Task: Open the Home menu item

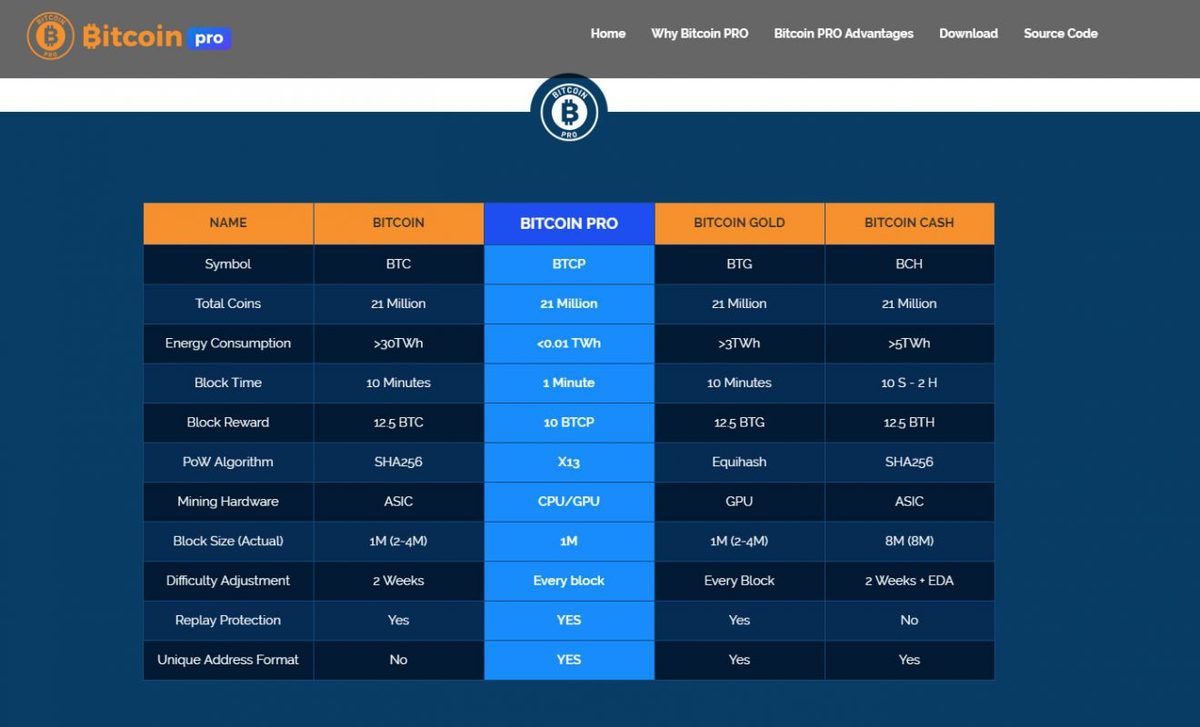Action: click(x=608, y=33)
